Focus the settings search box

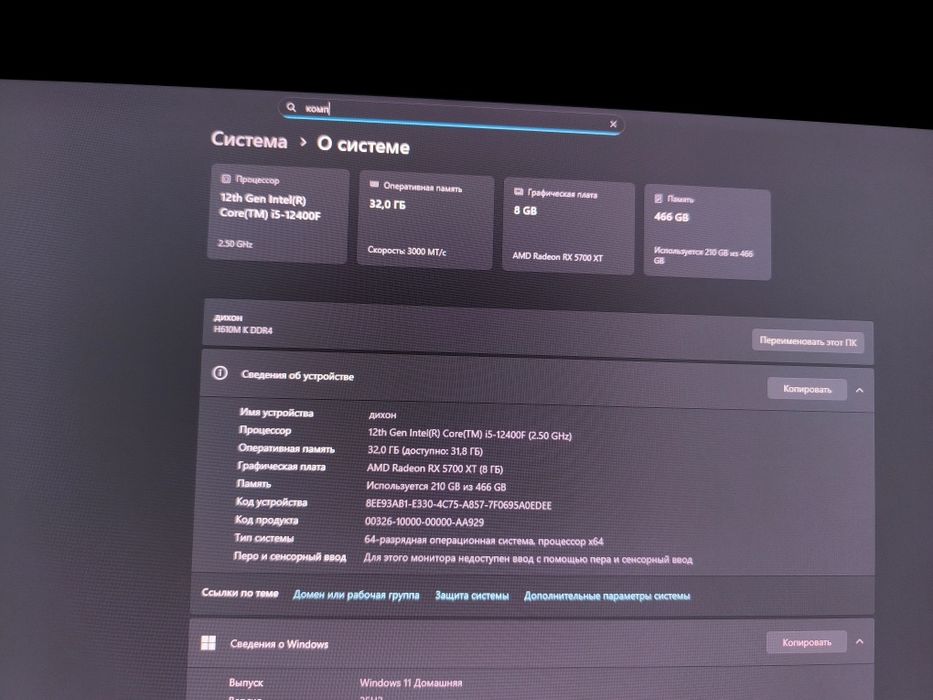[451, 116]
